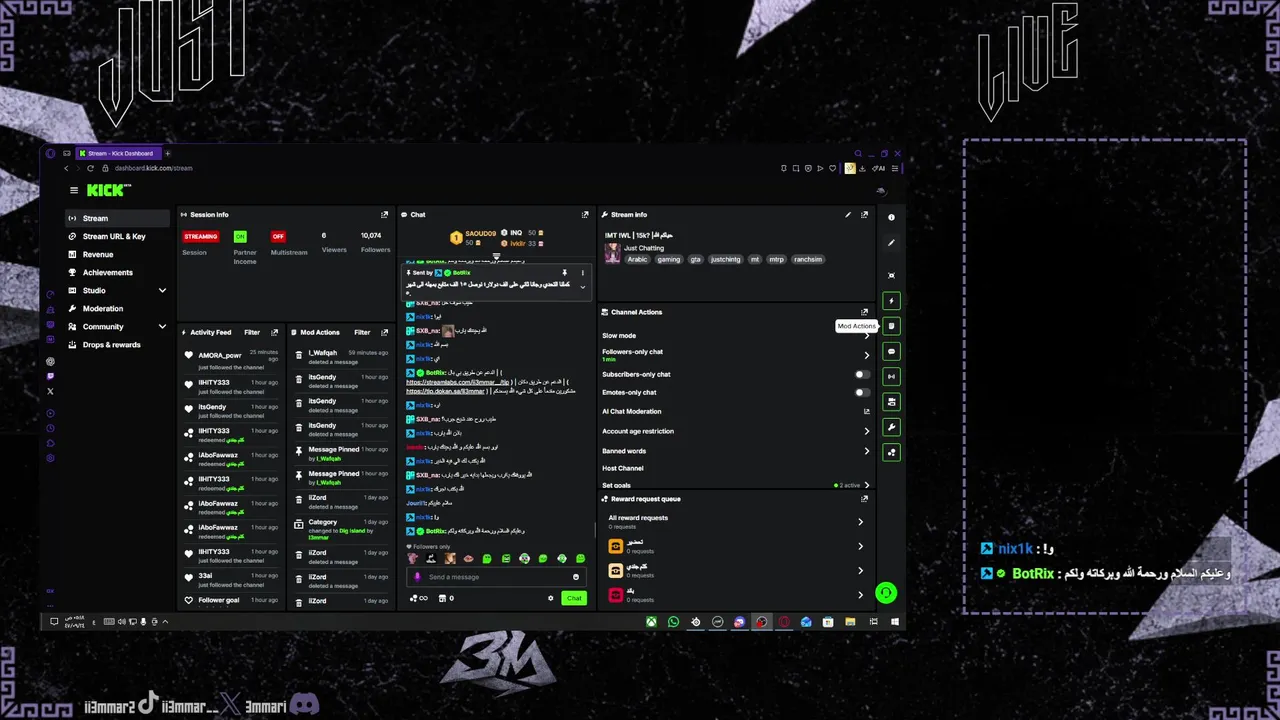
Task: Click the pin icon on pinned message
Action: tap(564, 273)
